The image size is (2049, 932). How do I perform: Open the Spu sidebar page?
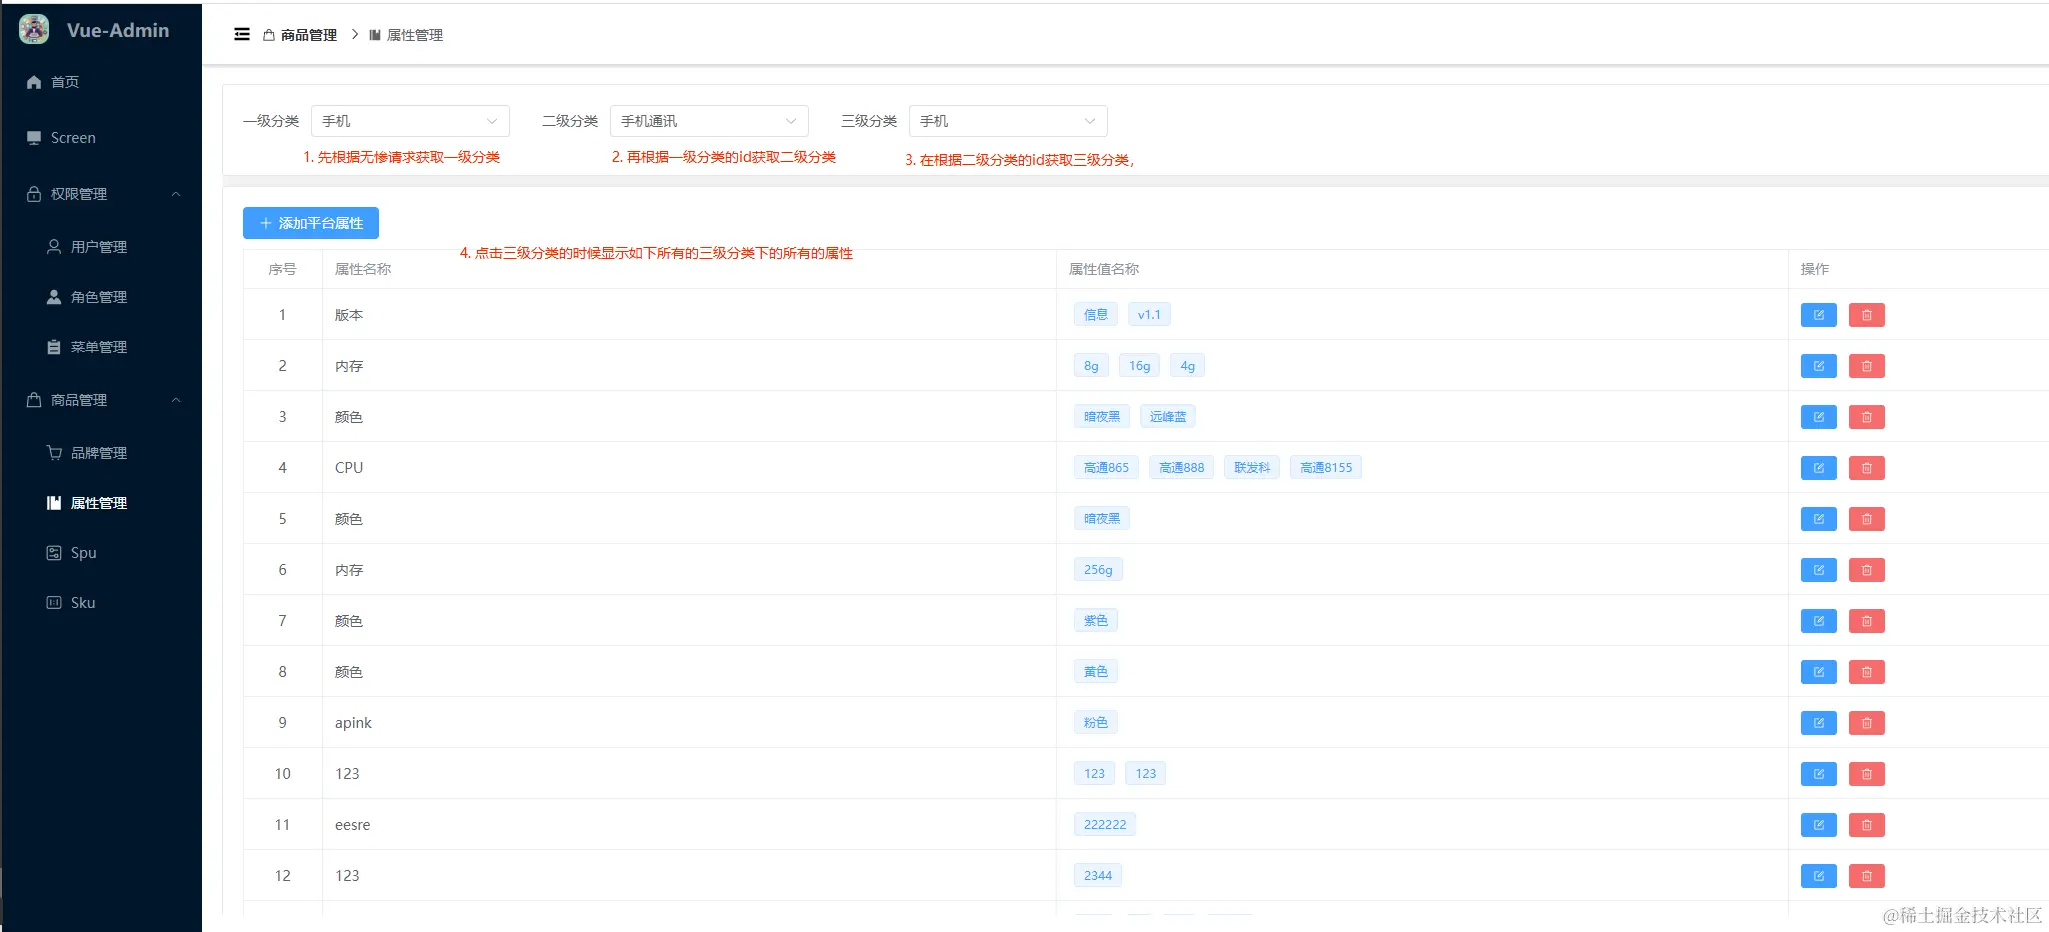click(101, 553)
